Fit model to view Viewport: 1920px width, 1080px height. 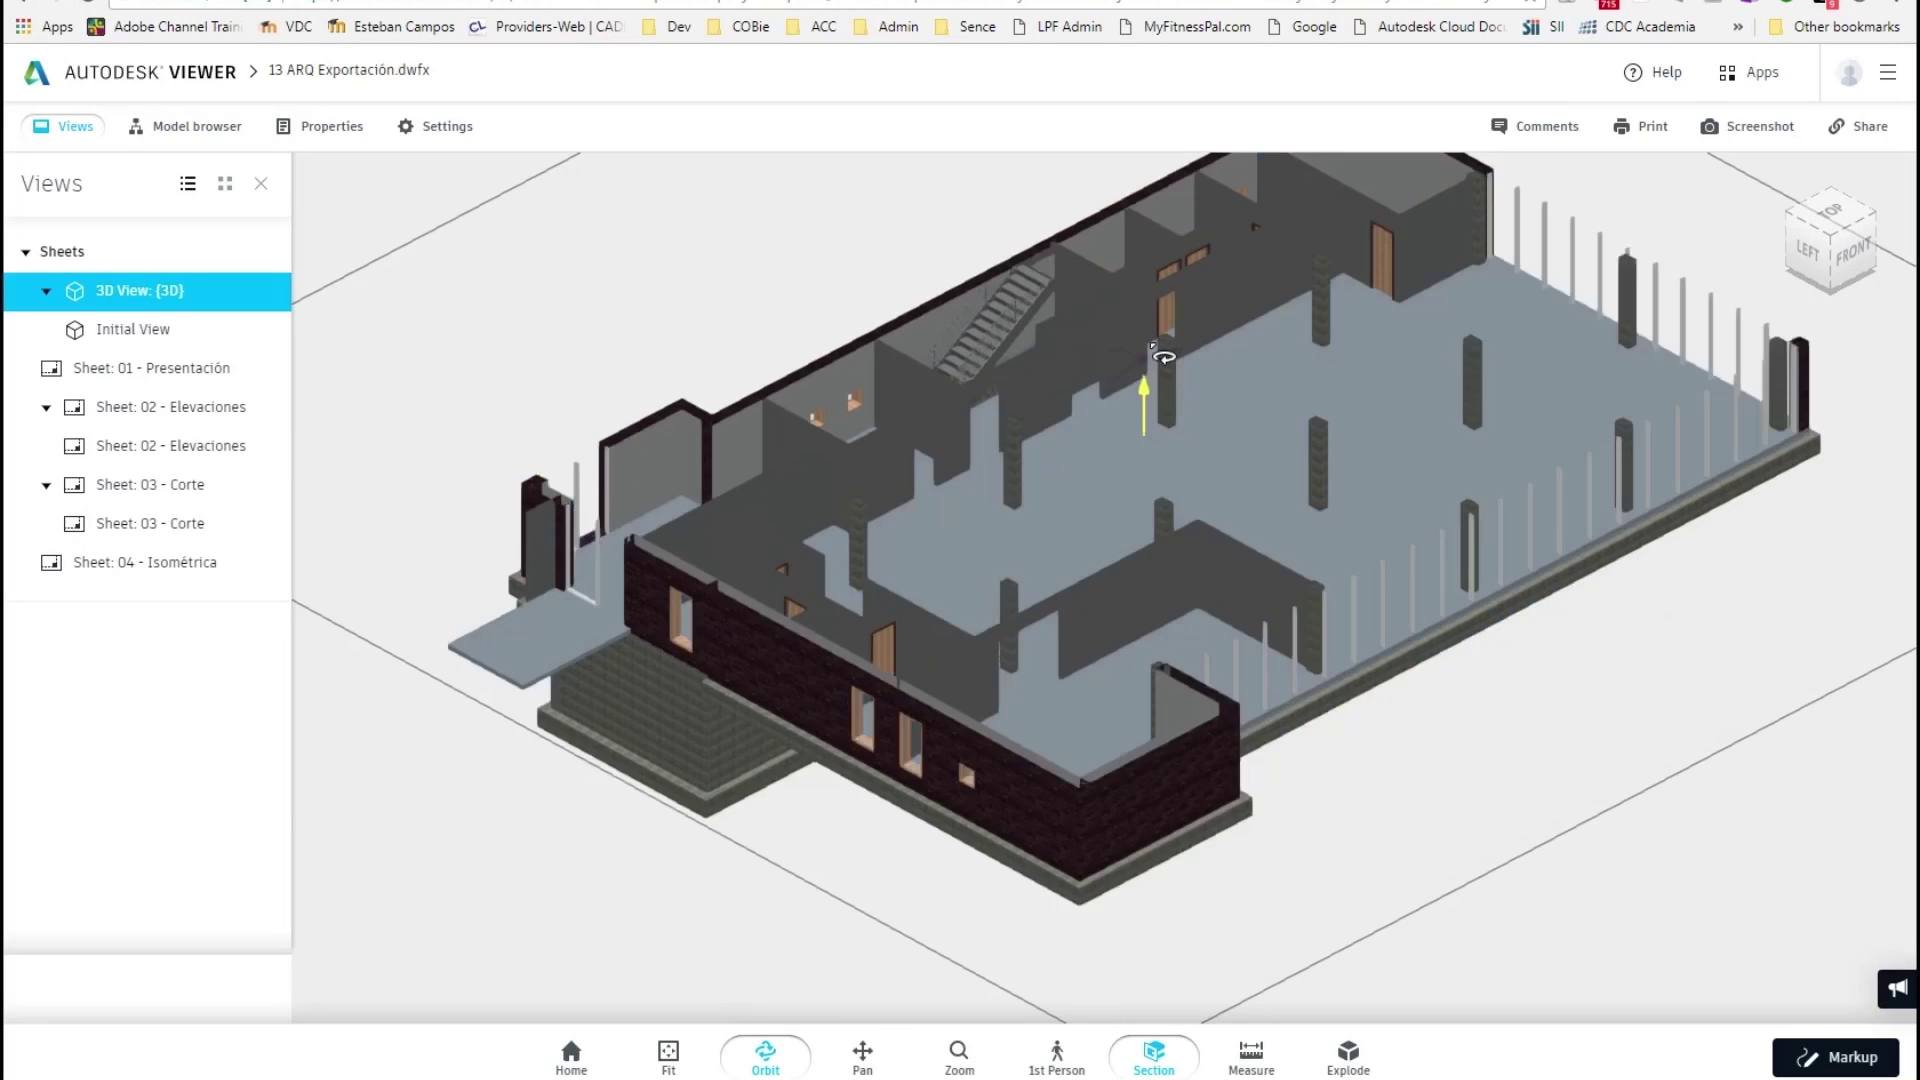click(x=668, y=1056)
